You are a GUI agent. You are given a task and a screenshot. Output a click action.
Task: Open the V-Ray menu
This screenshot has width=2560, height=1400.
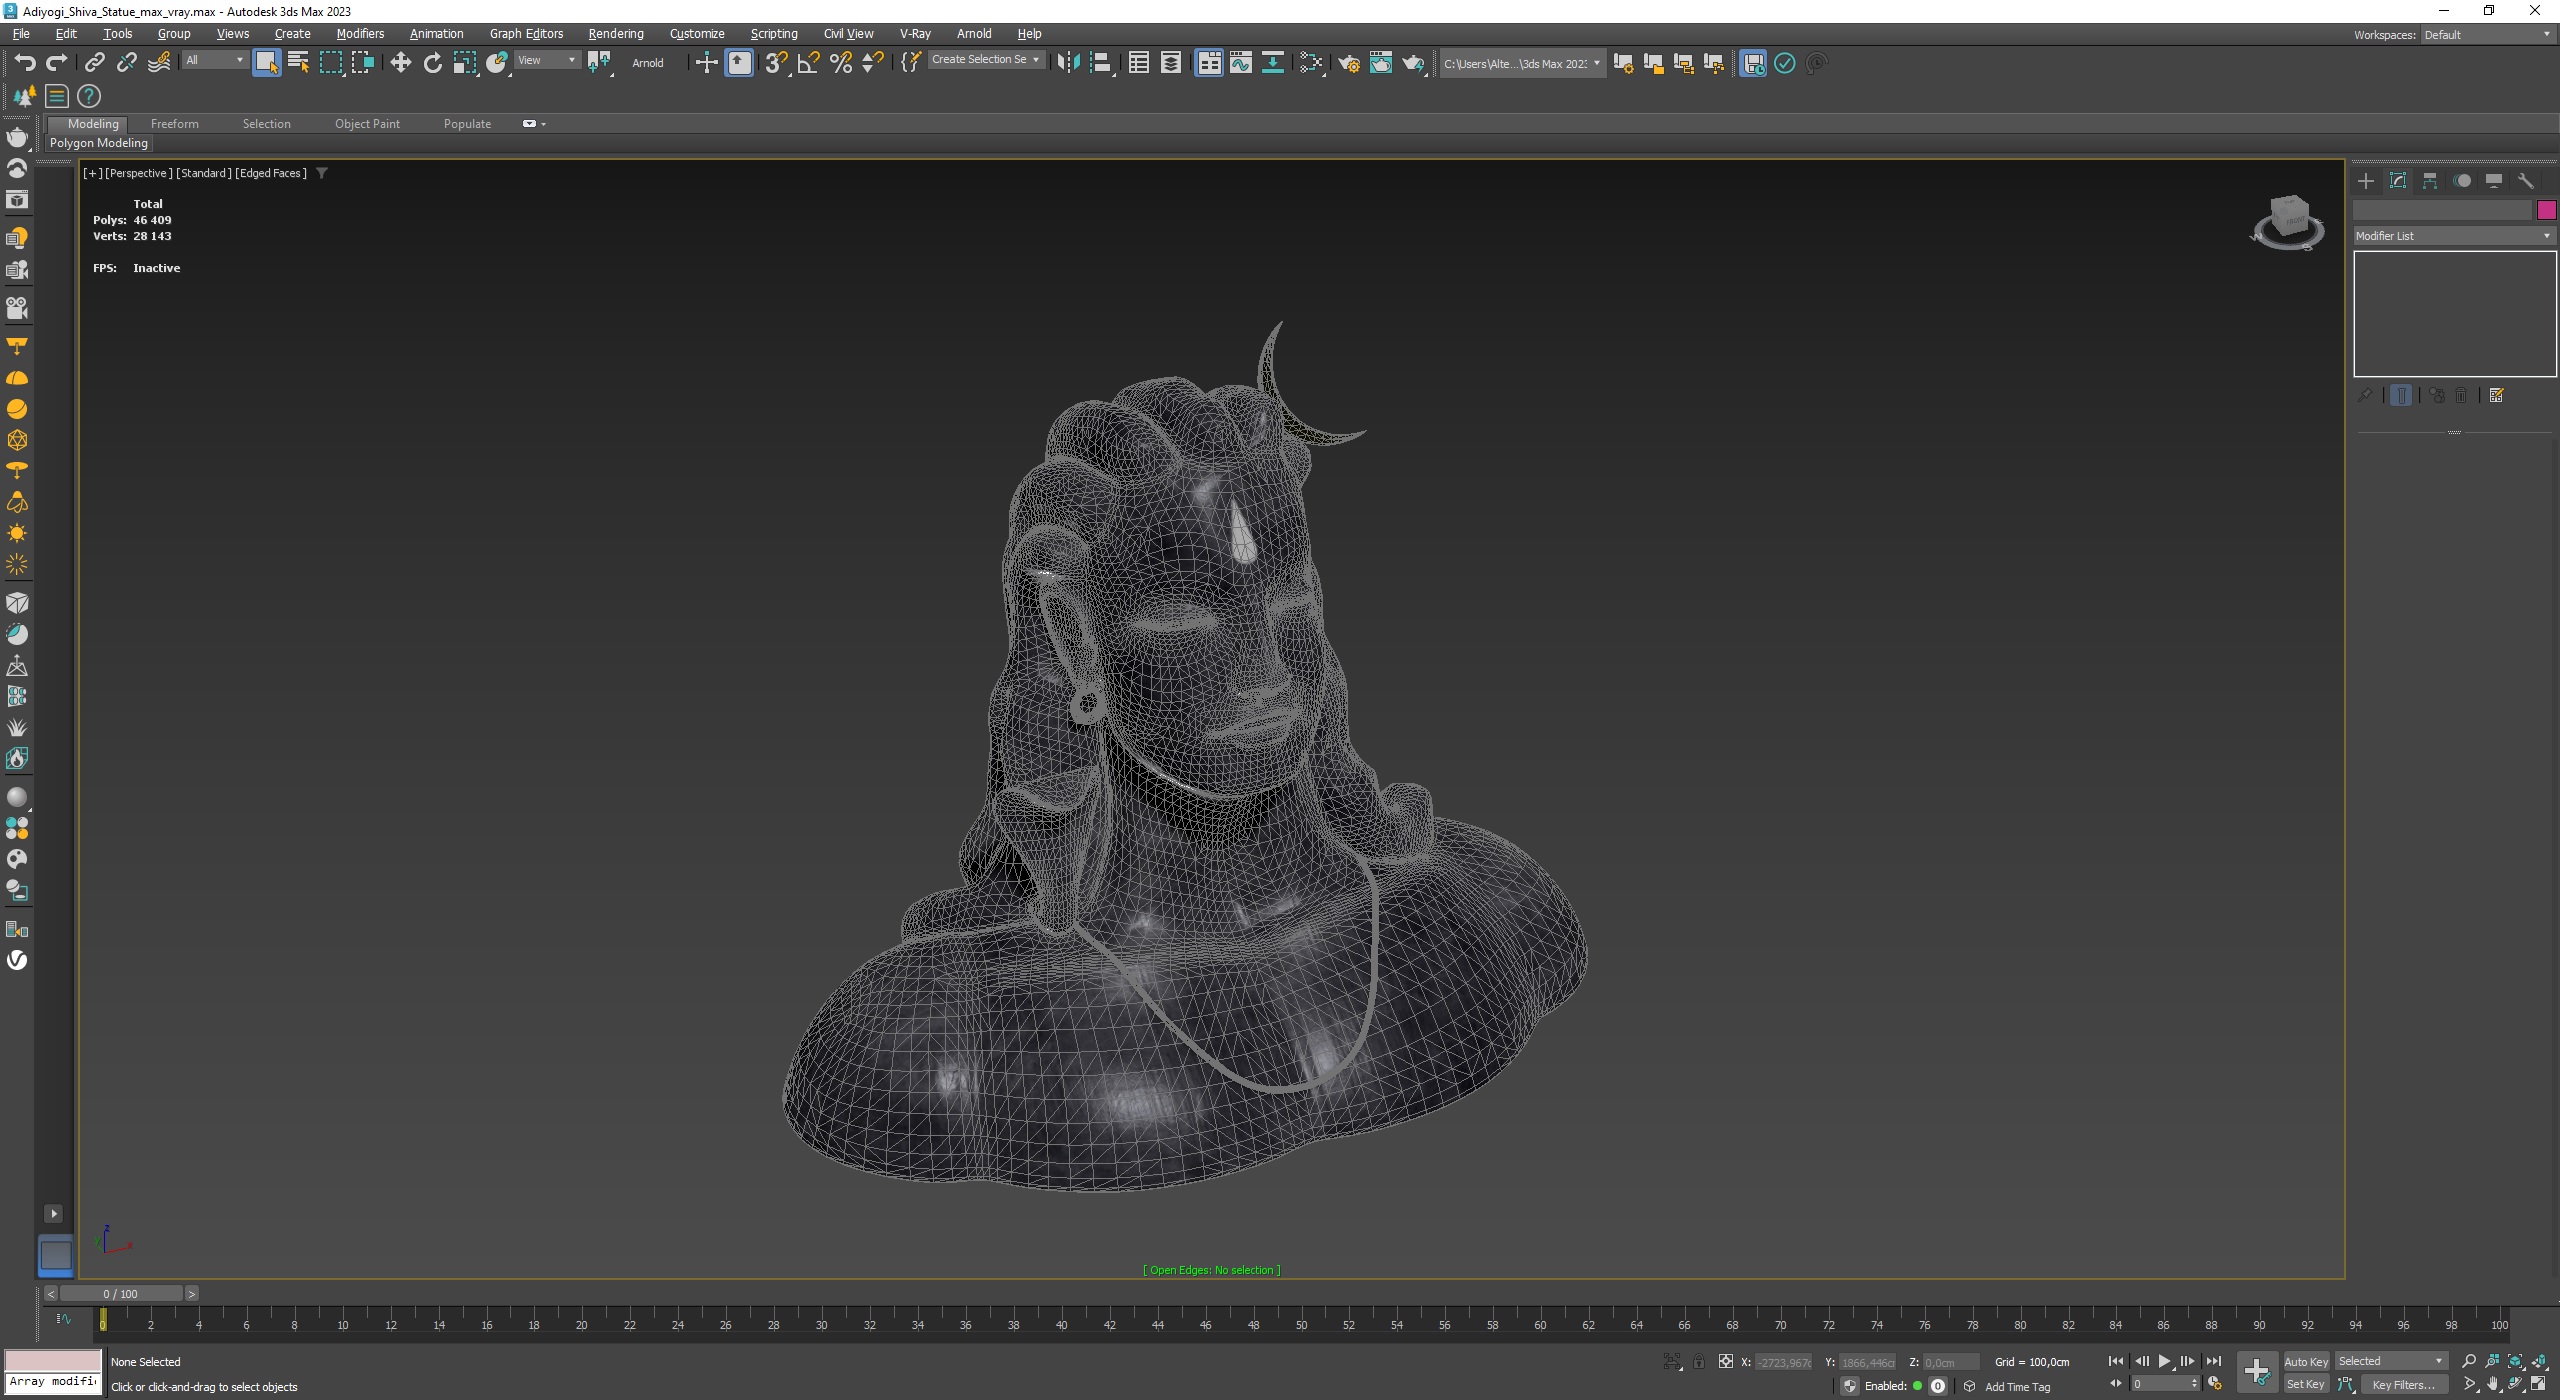(915, 34)
